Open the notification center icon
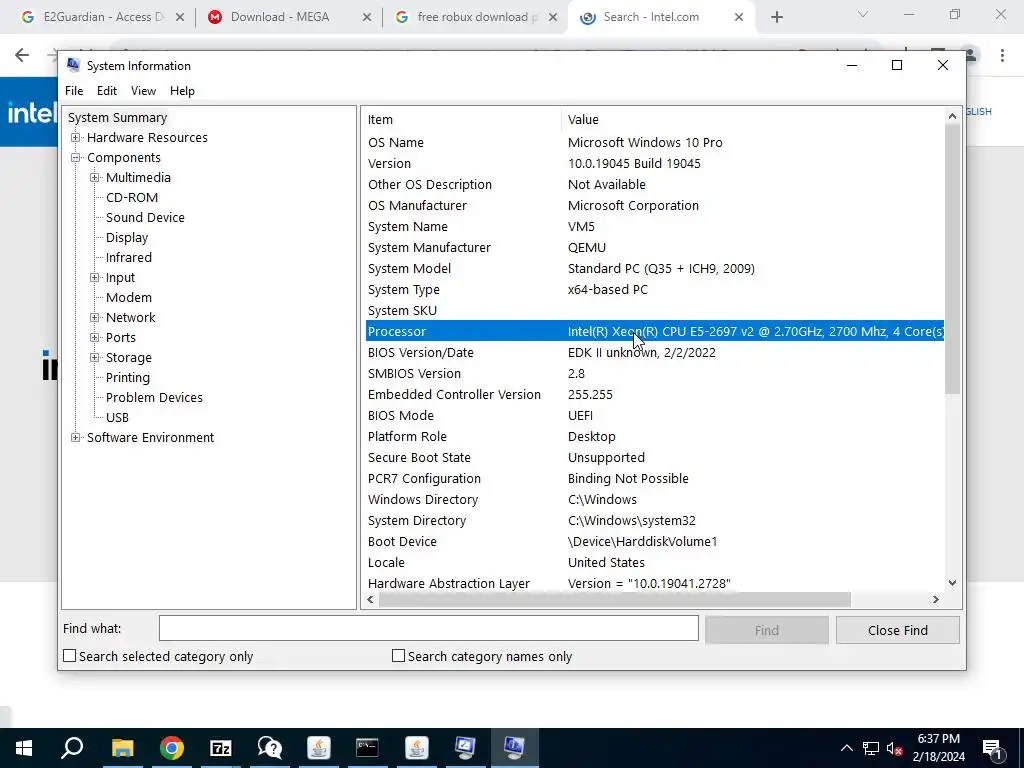 click(x=992, y=748)
